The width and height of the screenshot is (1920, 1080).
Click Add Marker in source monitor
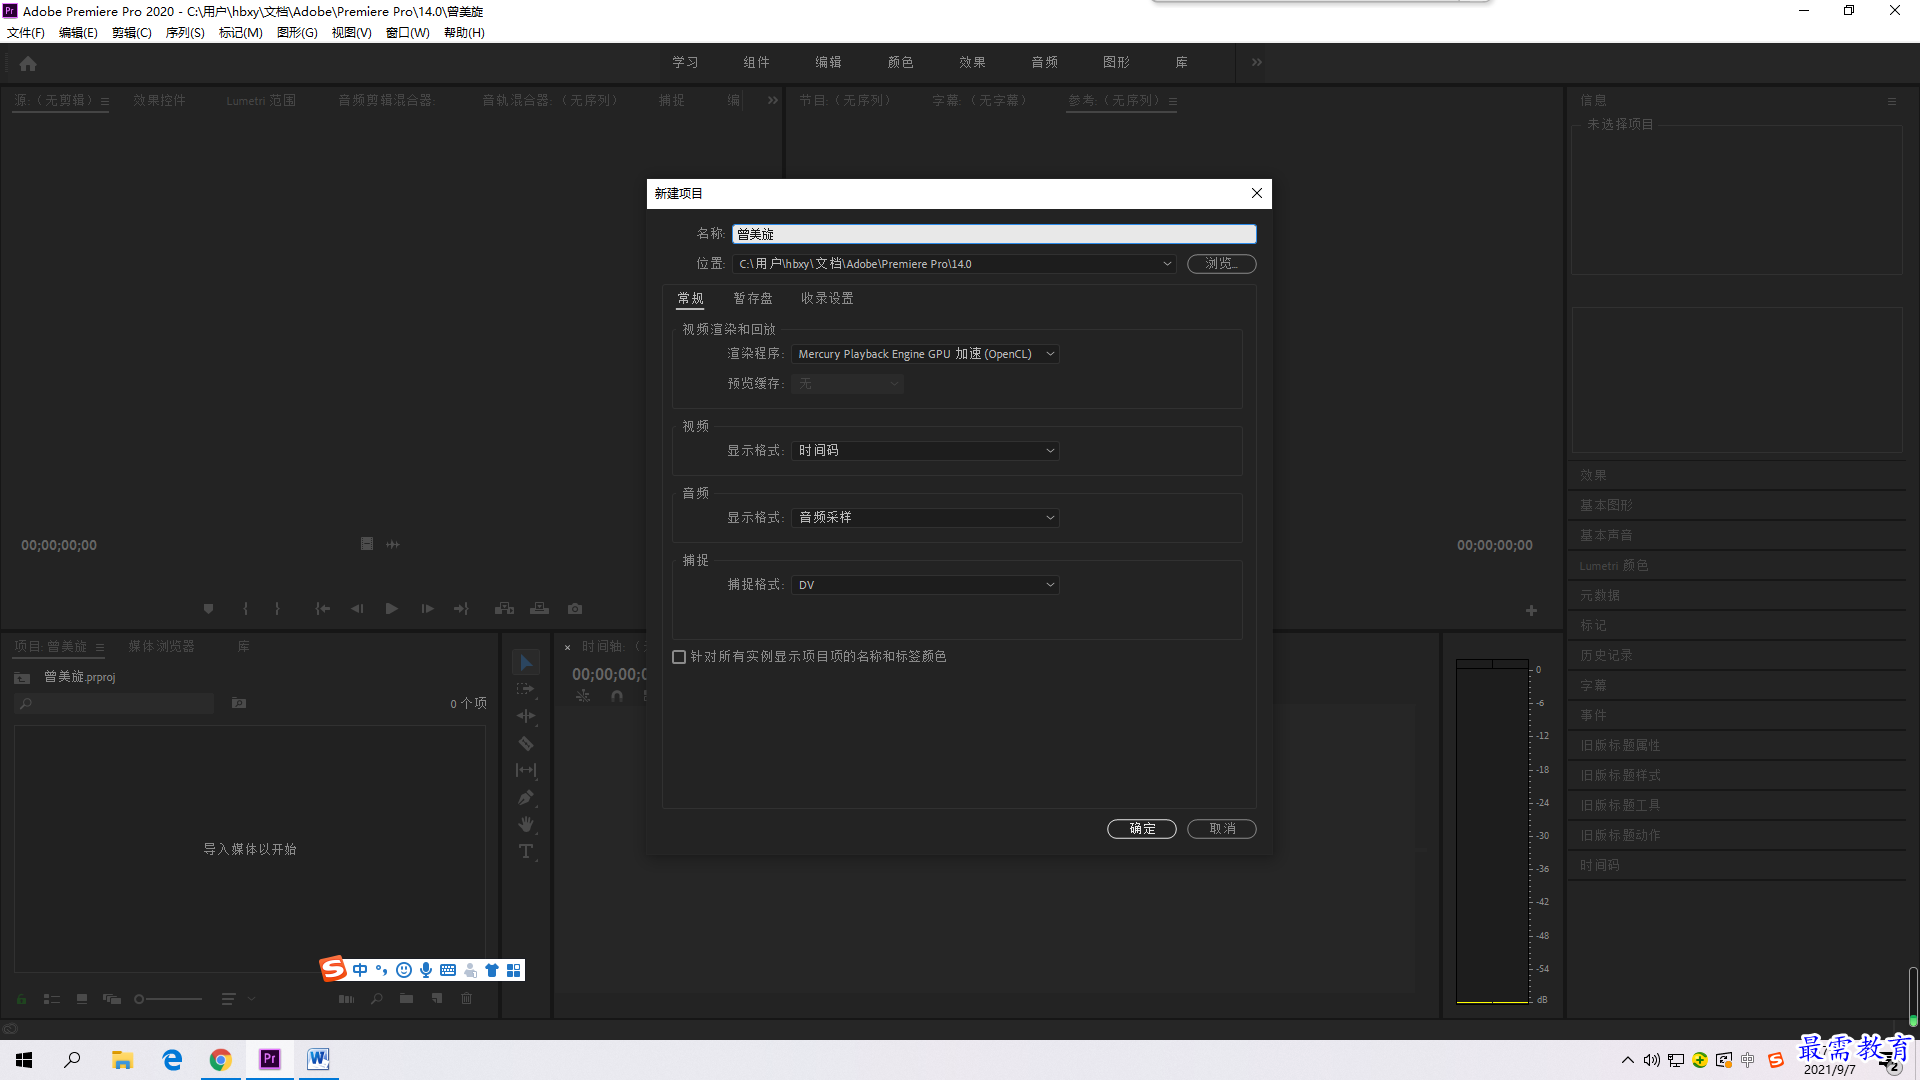pos(208,608)
